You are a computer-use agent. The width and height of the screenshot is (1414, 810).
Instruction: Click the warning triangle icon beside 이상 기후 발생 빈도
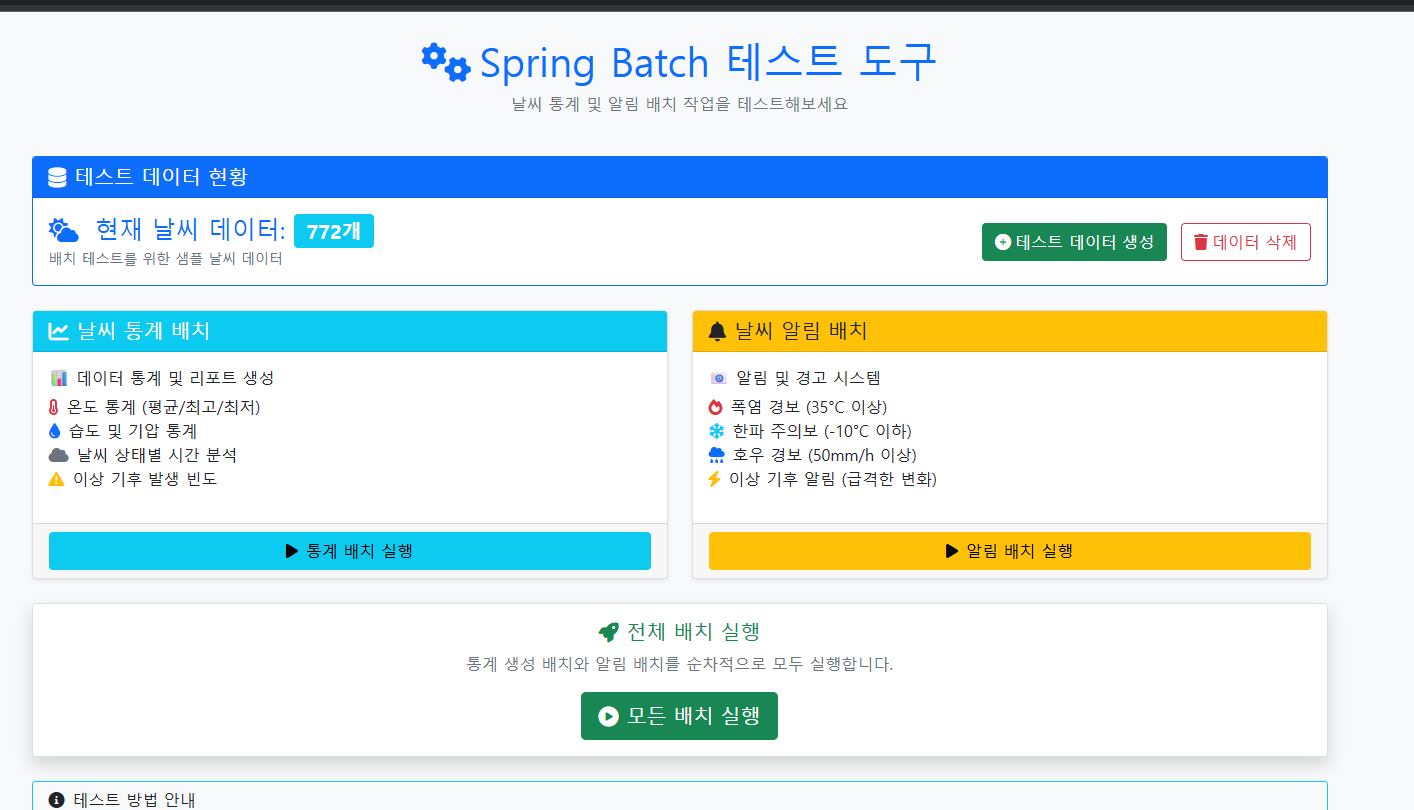coord(56,479)
